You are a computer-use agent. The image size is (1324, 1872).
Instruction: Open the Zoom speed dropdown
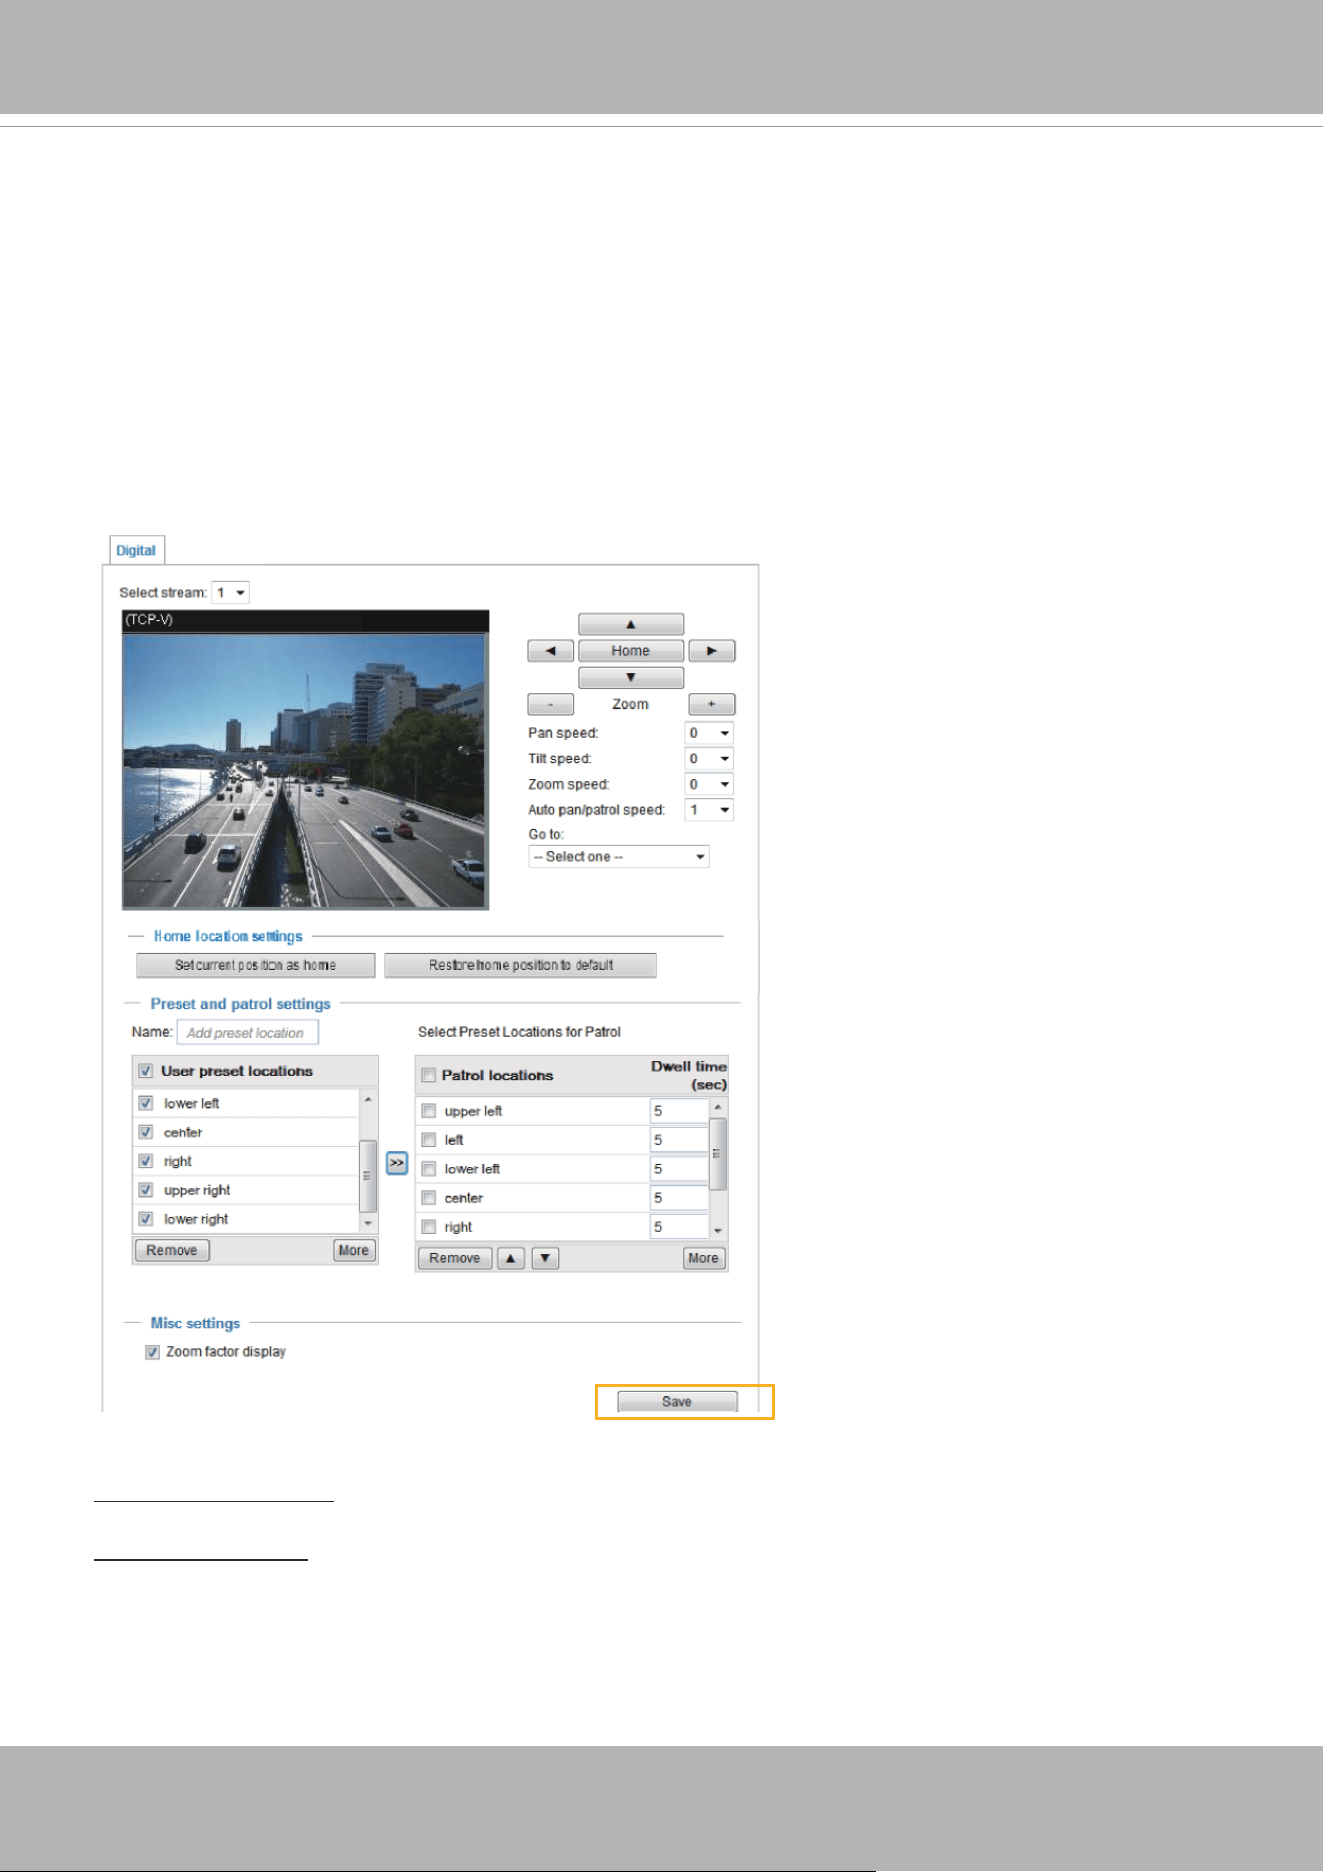tap(709, 785)
